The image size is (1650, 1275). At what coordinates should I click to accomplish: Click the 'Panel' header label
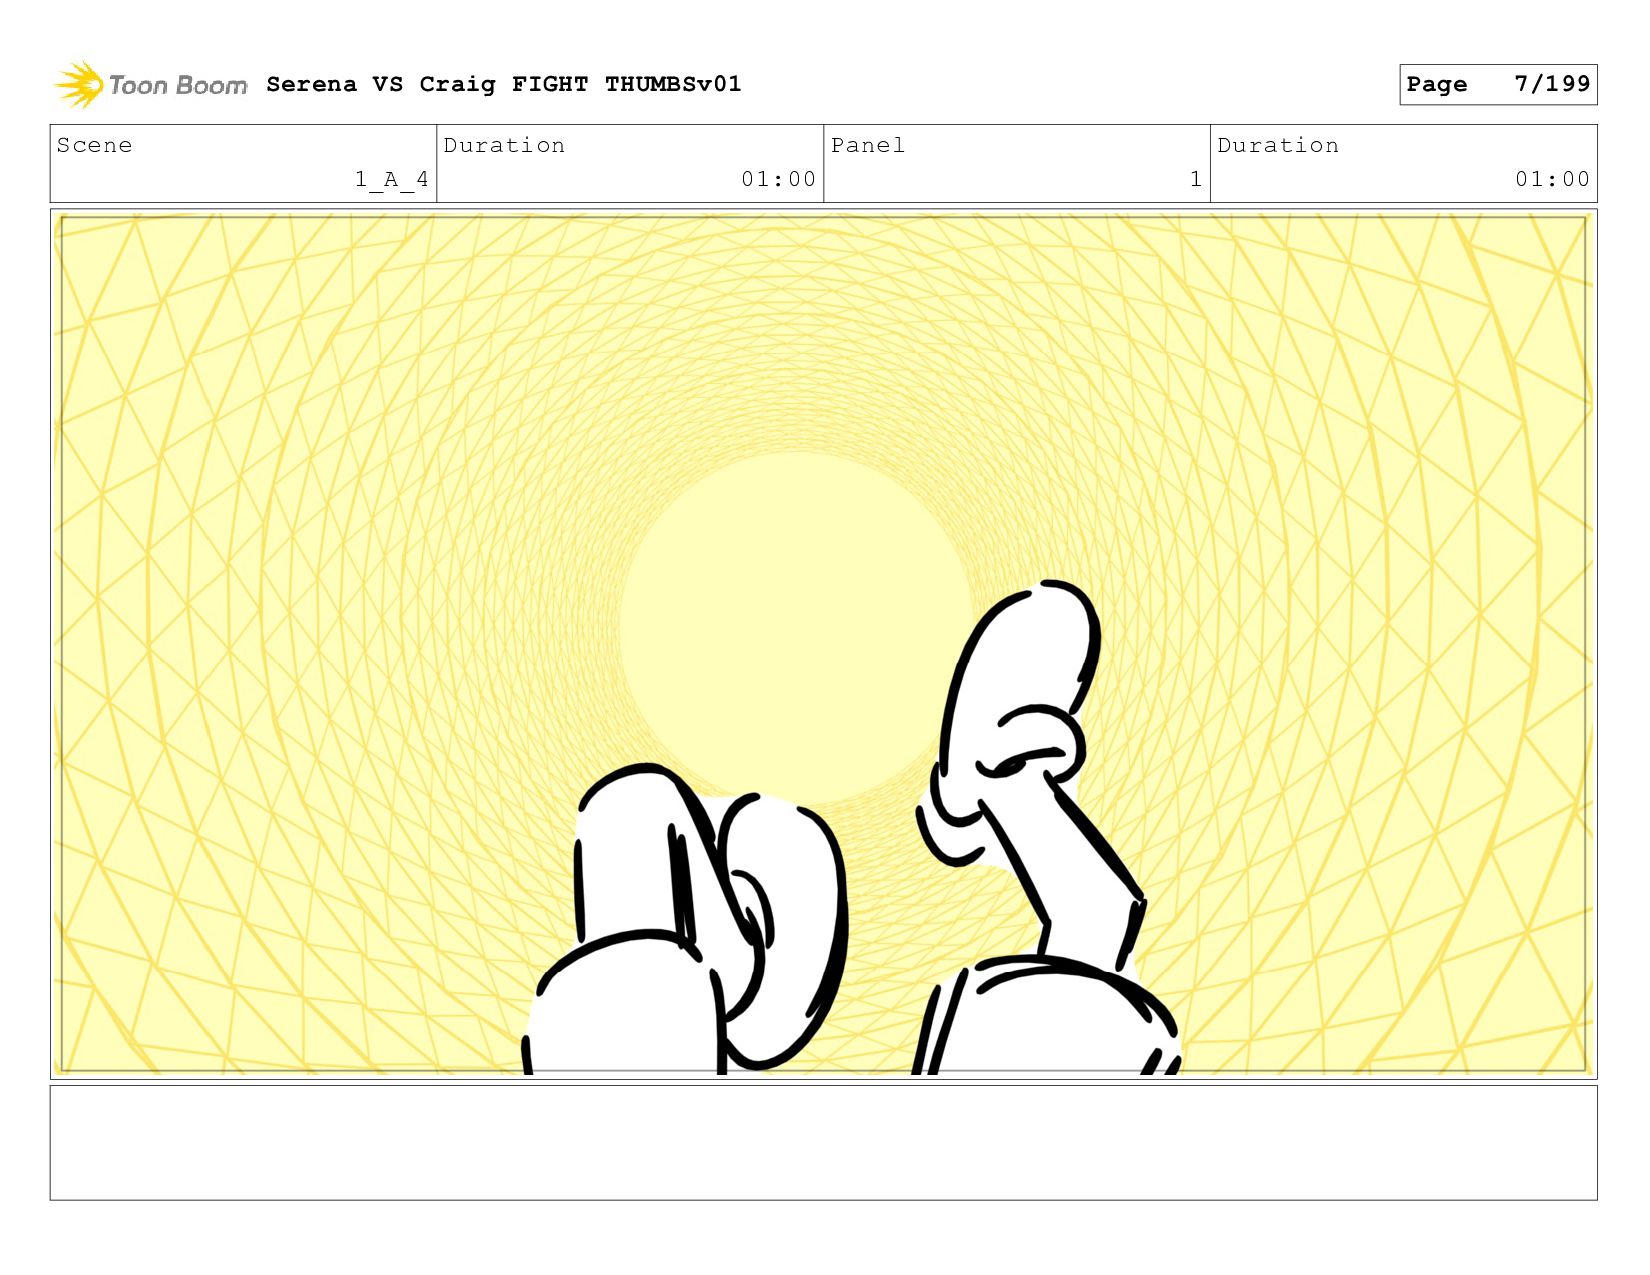tap(868, 145)
